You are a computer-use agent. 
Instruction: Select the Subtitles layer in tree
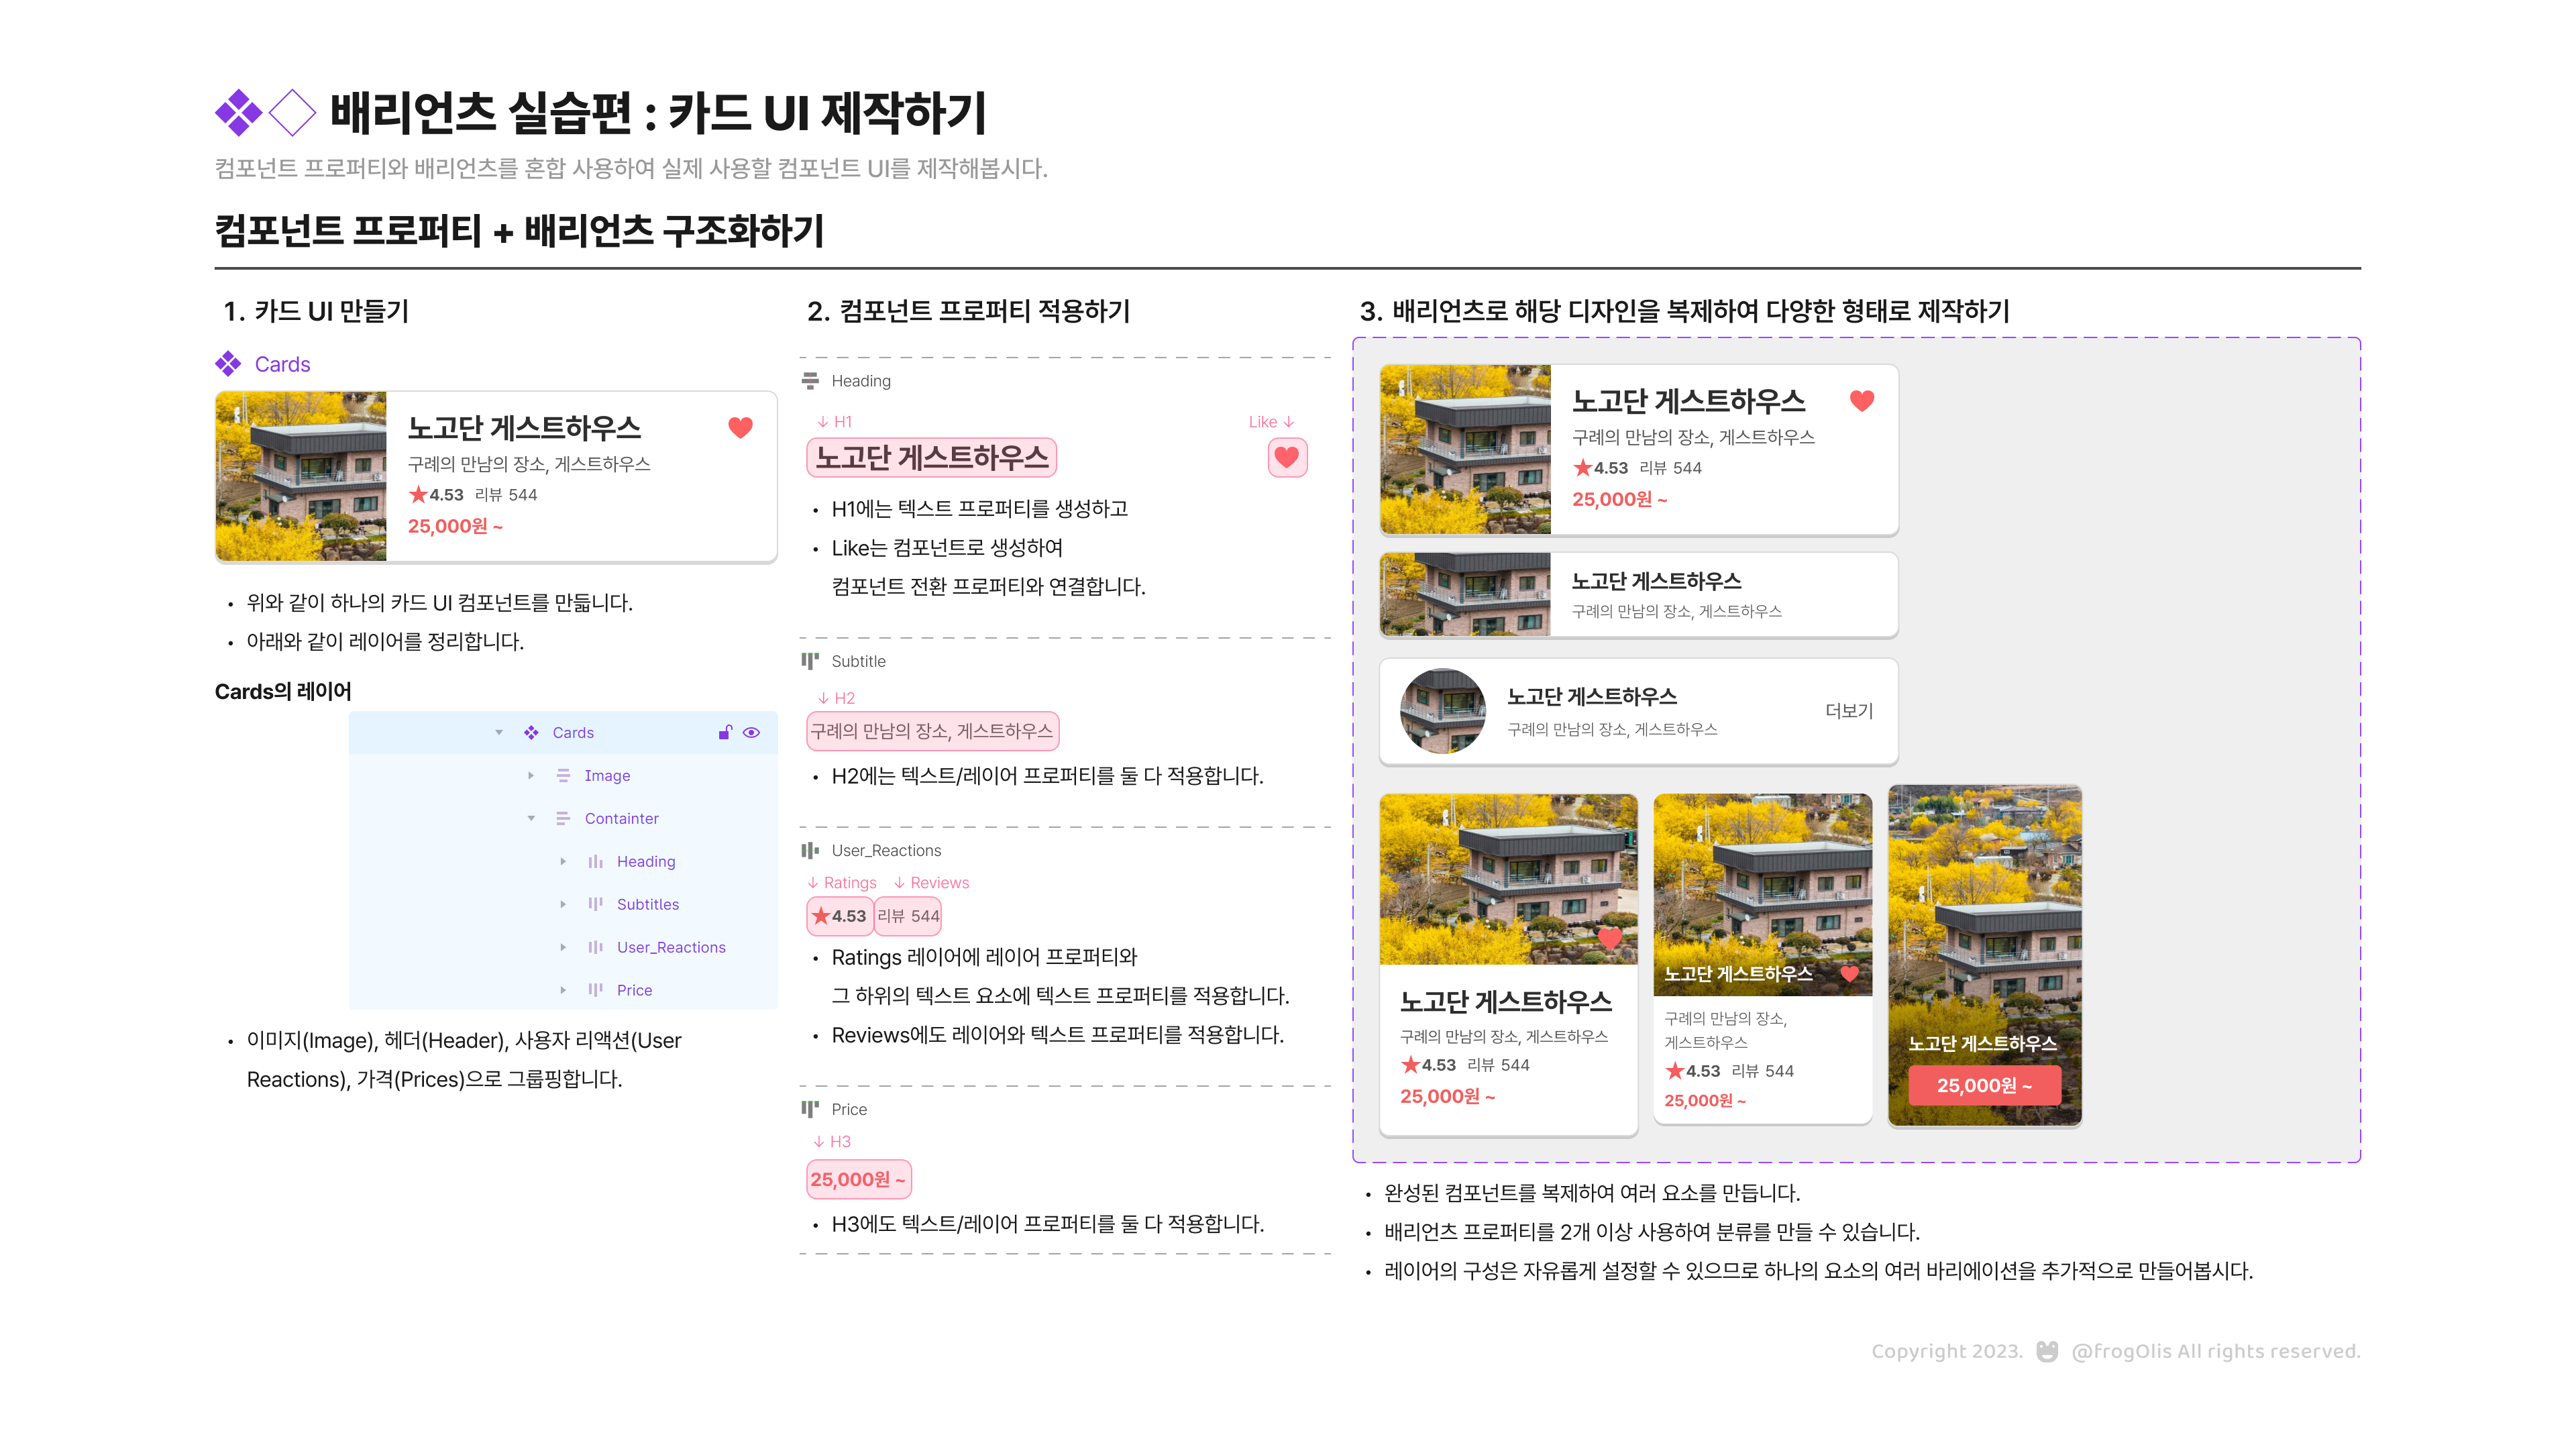[647, 904]
